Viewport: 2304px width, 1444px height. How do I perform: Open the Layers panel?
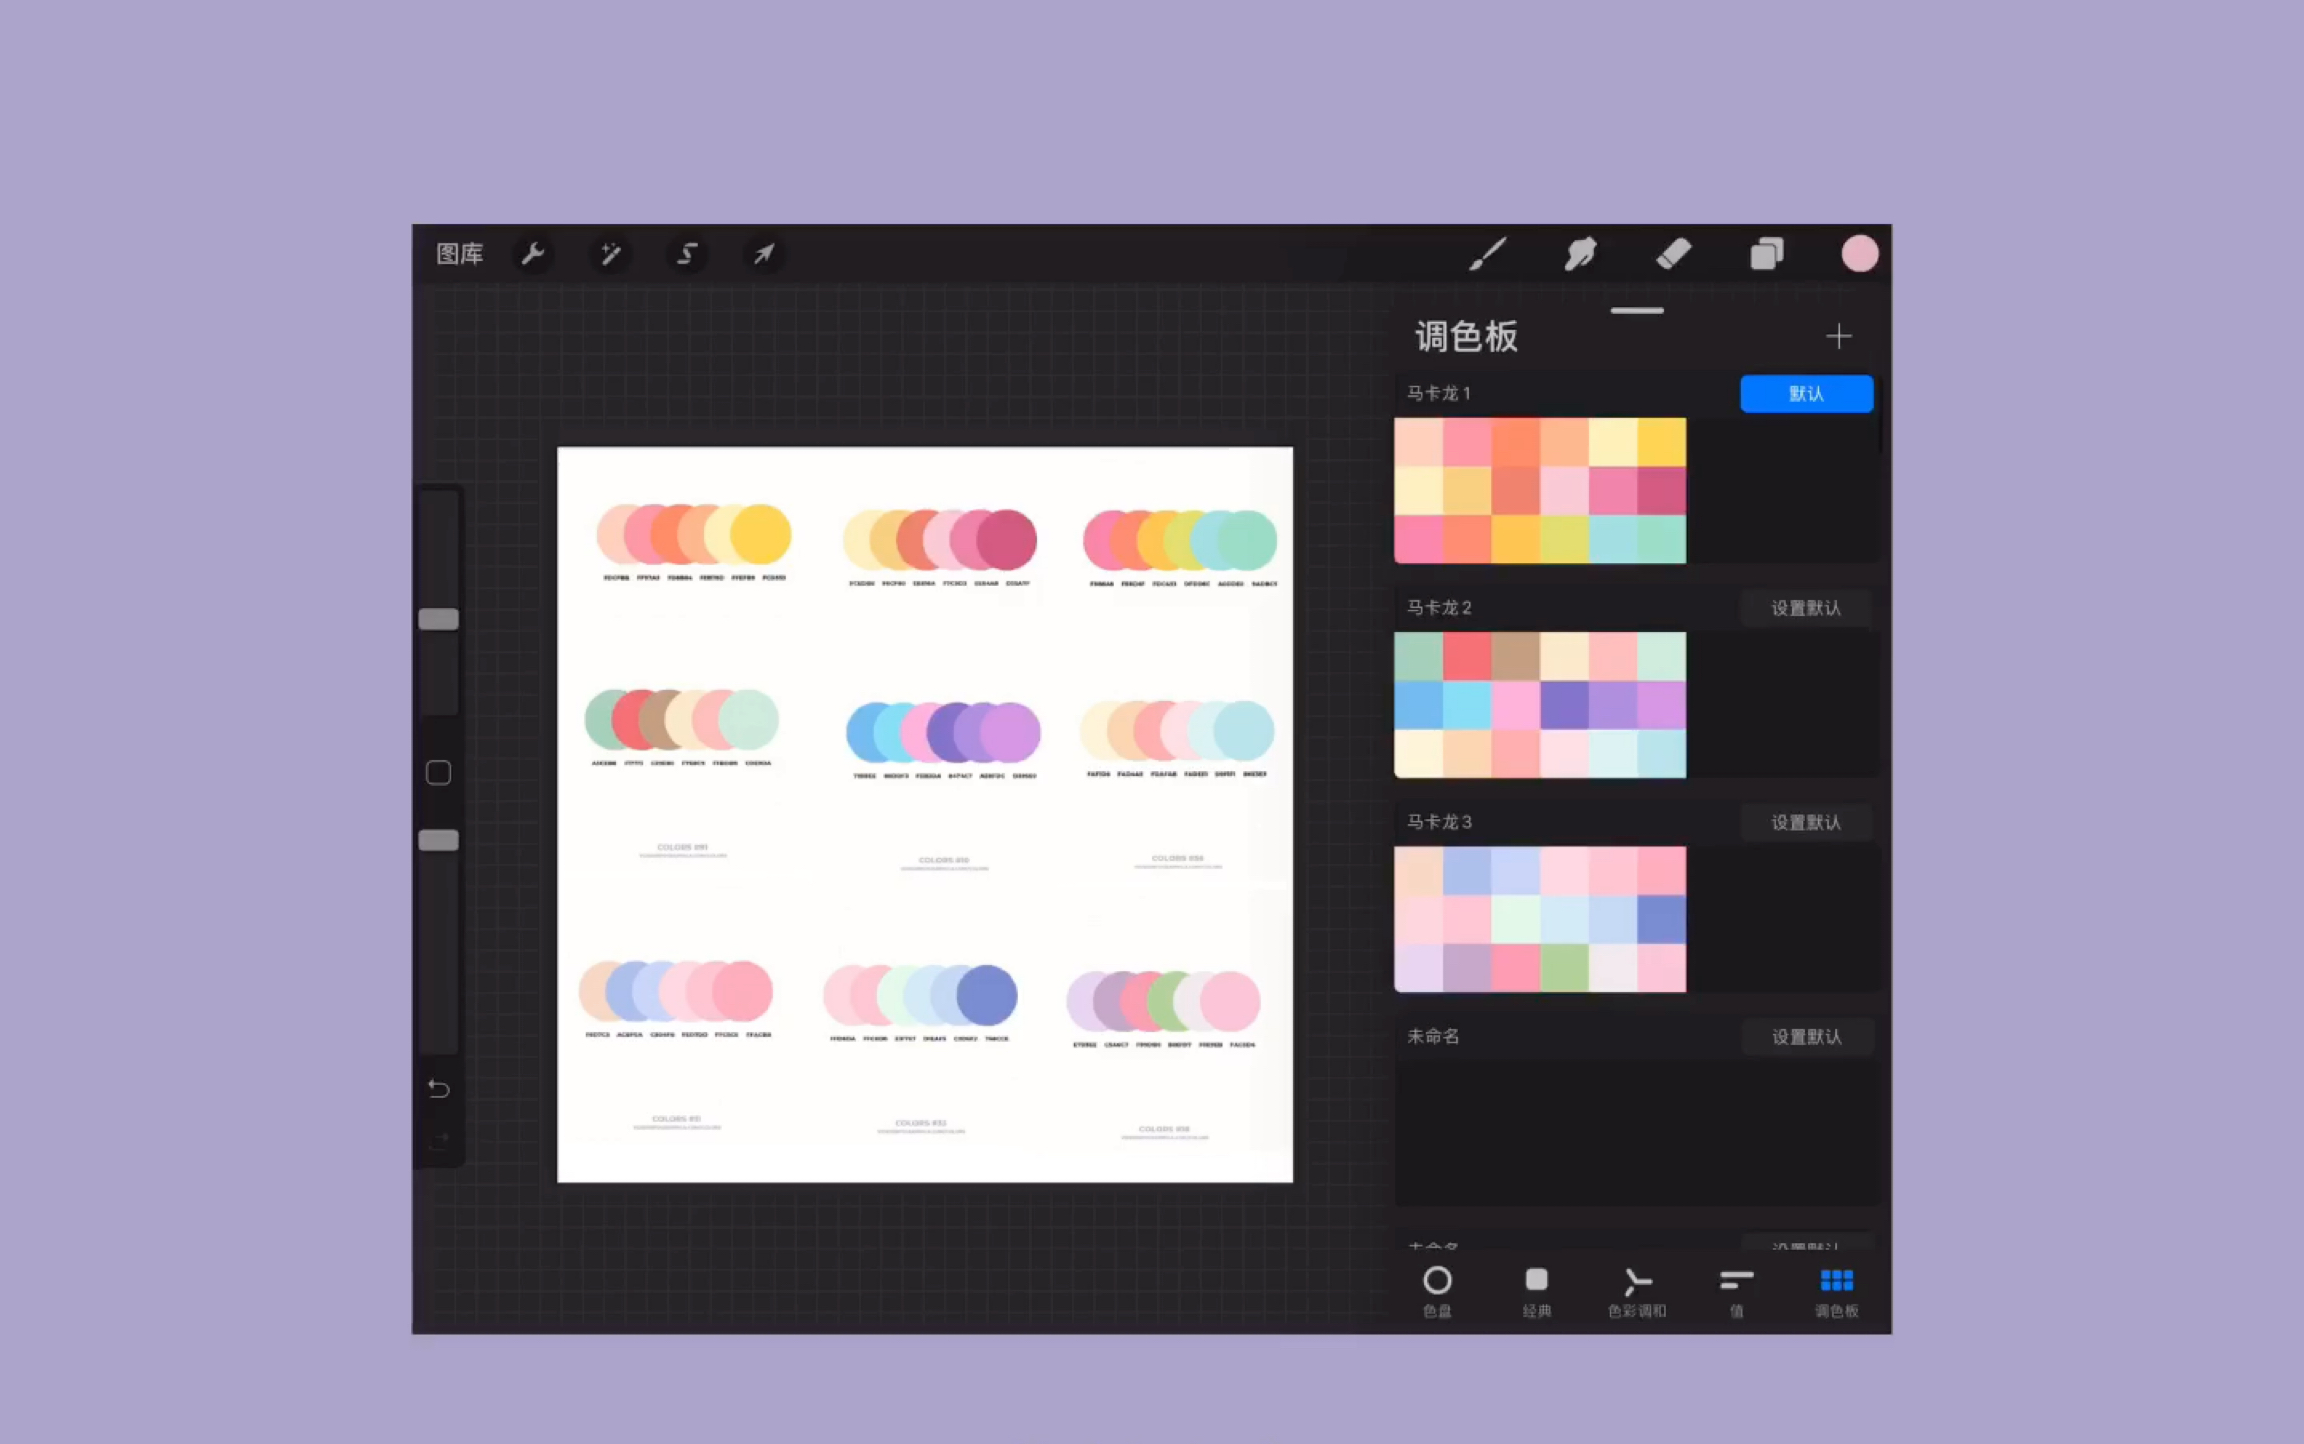[x=1767, y=254]
